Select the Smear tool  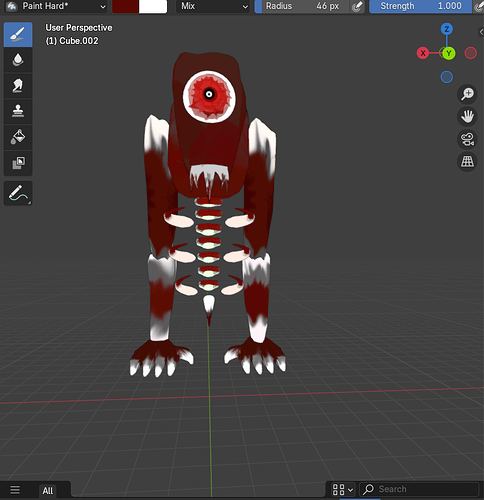click(x=18, y=86)
